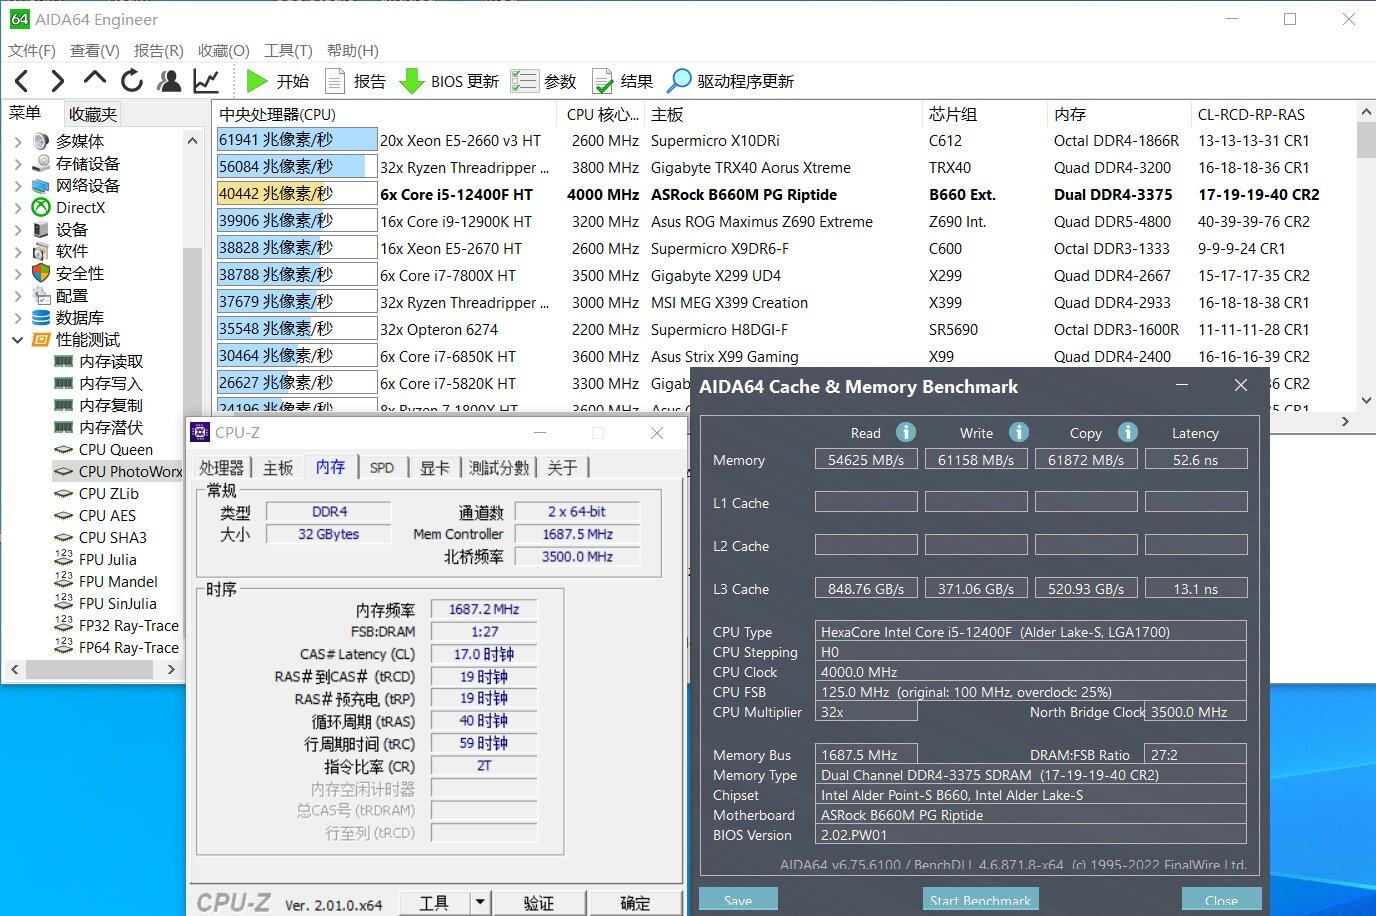Expand the 软件 tree node
Viewport: 1376px width, 916px height.
tap(17, 251)
